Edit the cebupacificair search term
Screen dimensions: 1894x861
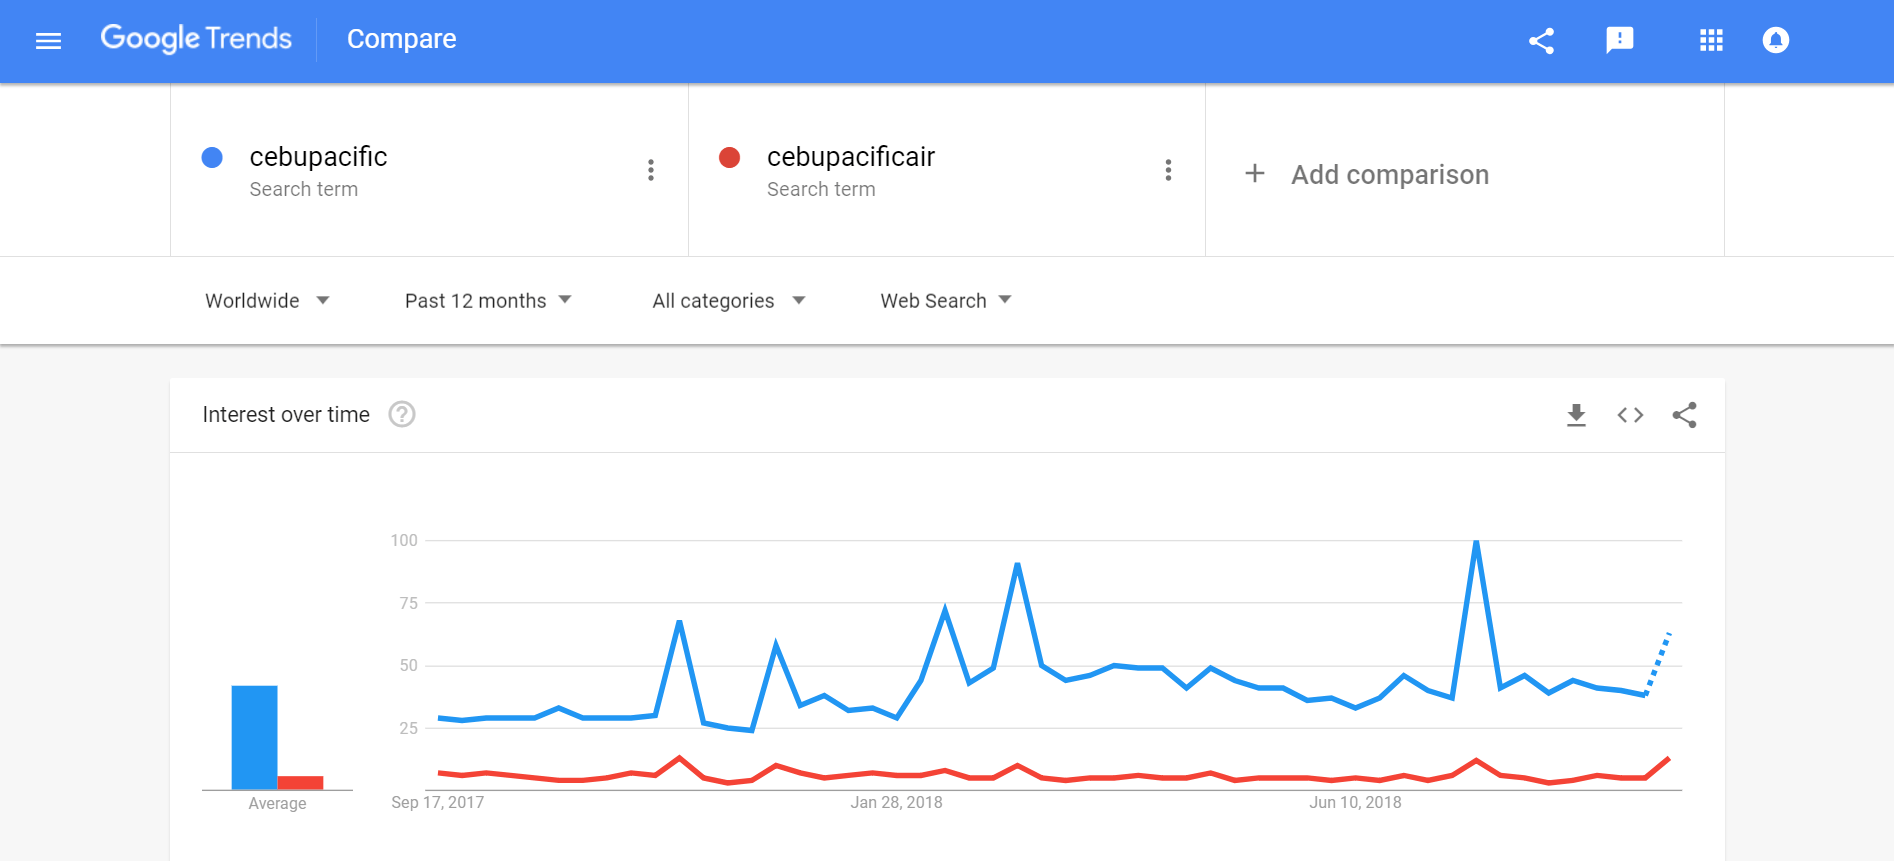(851, 157)
